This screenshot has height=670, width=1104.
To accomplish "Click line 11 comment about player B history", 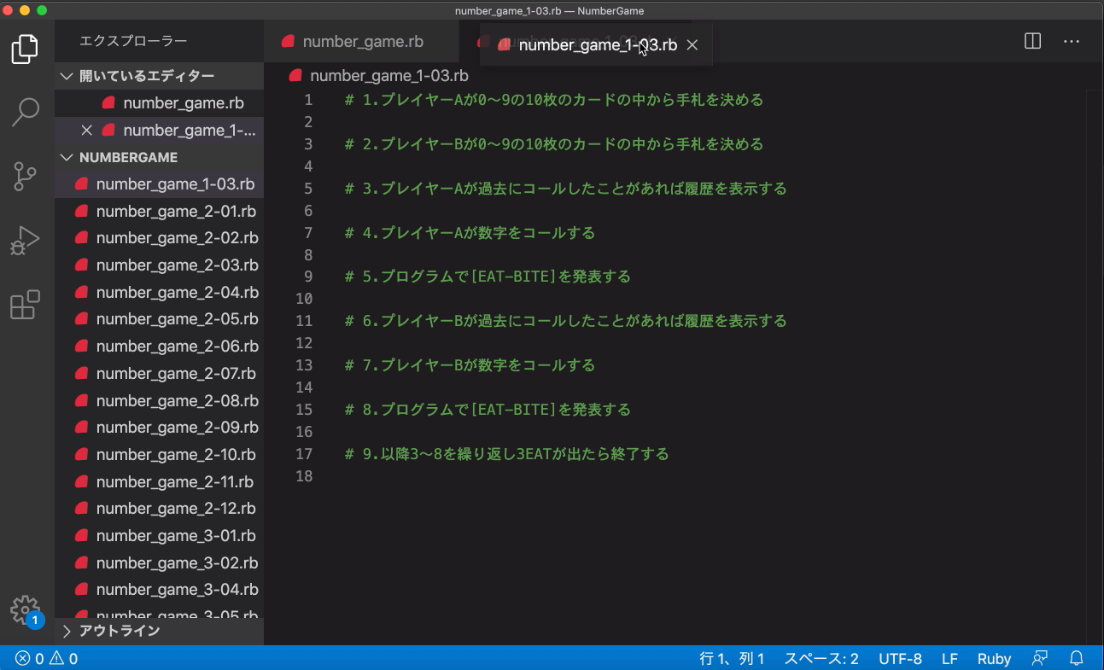I will tap(565, 321).
